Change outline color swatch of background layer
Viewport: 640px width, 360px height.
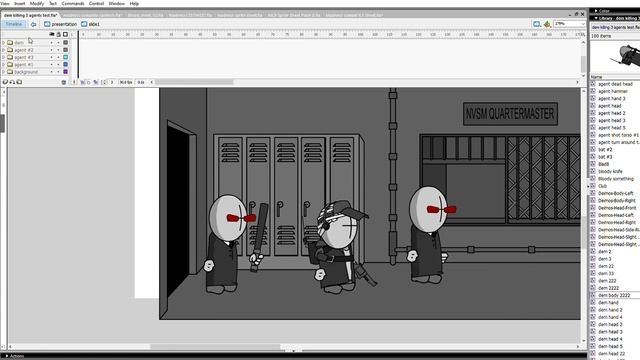65,72
